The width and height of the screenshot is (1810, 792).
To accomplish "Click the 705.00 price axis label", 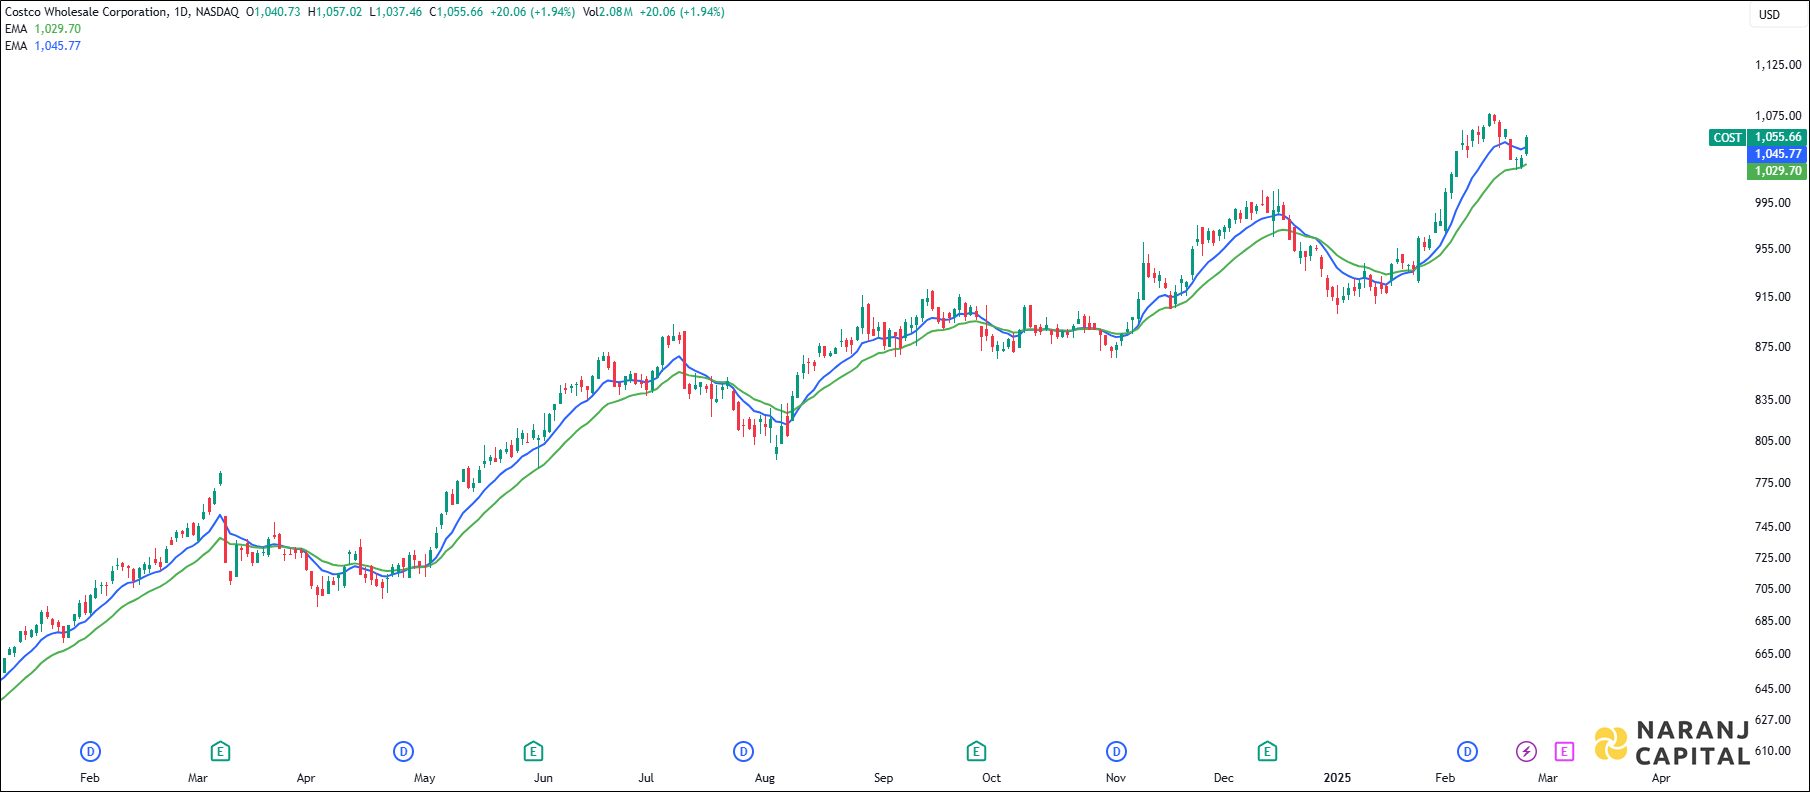I will point(1773,589).
